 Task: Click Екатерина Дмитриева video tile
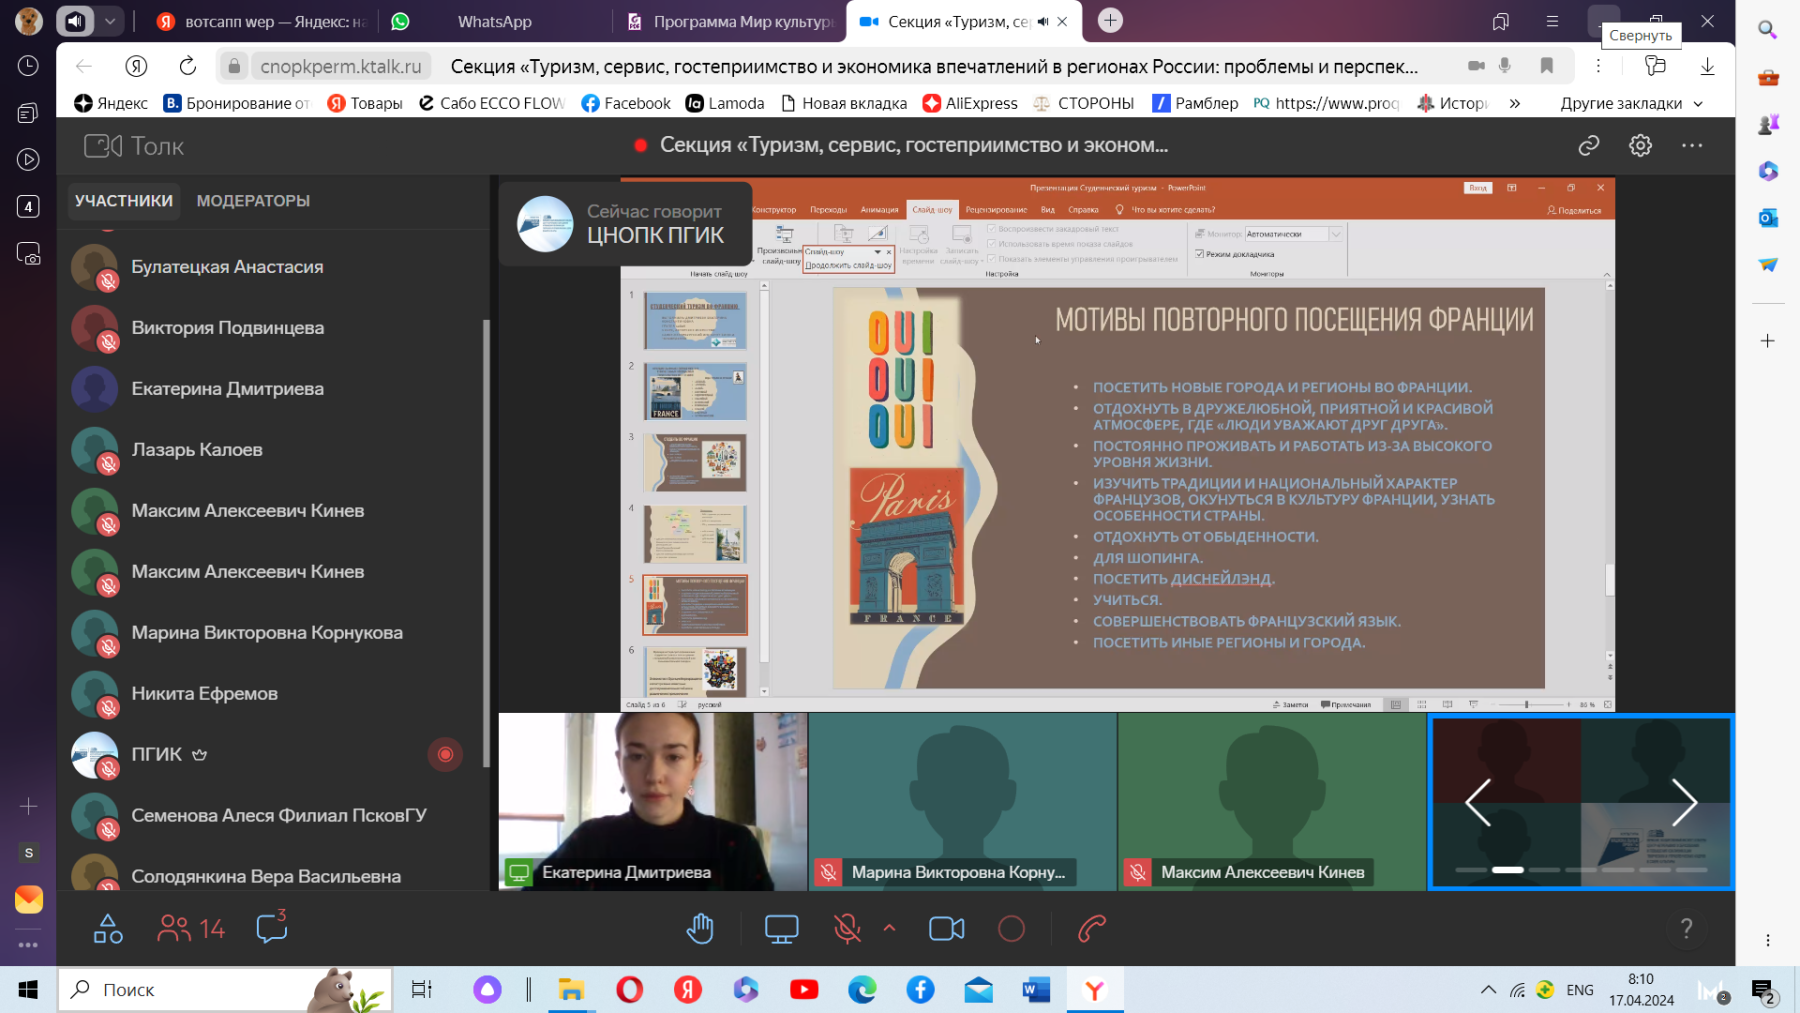click(x=653, y=802)
